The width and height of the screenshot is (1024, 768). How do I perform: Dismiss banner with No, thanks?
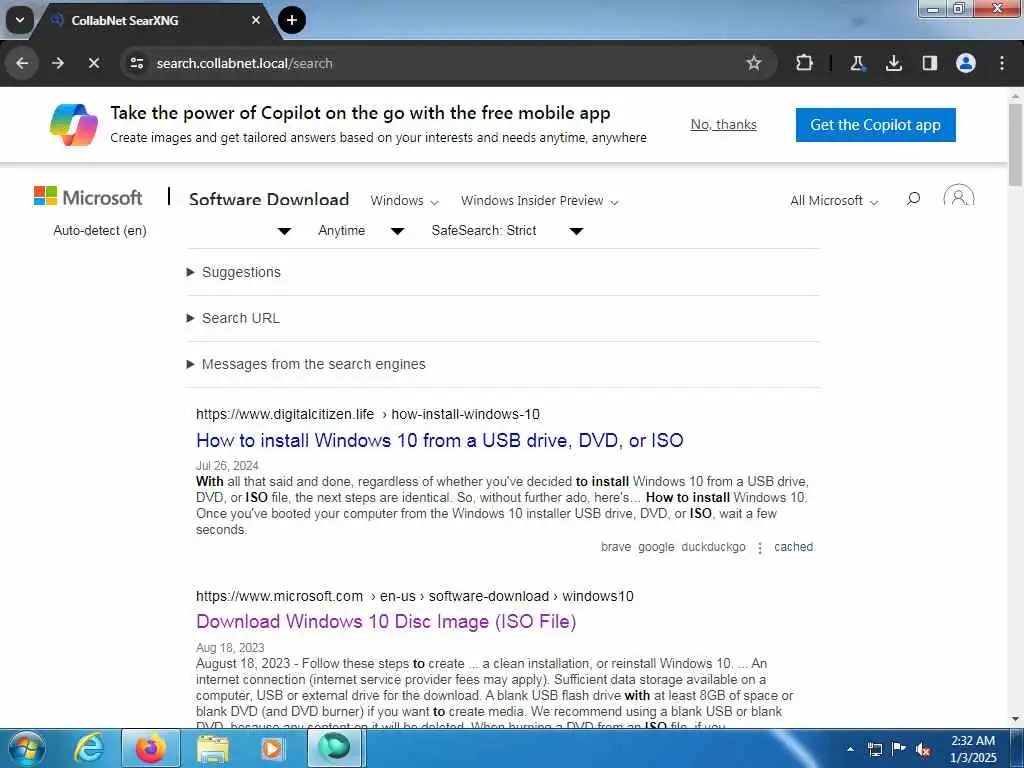click(x=724, y=124)
